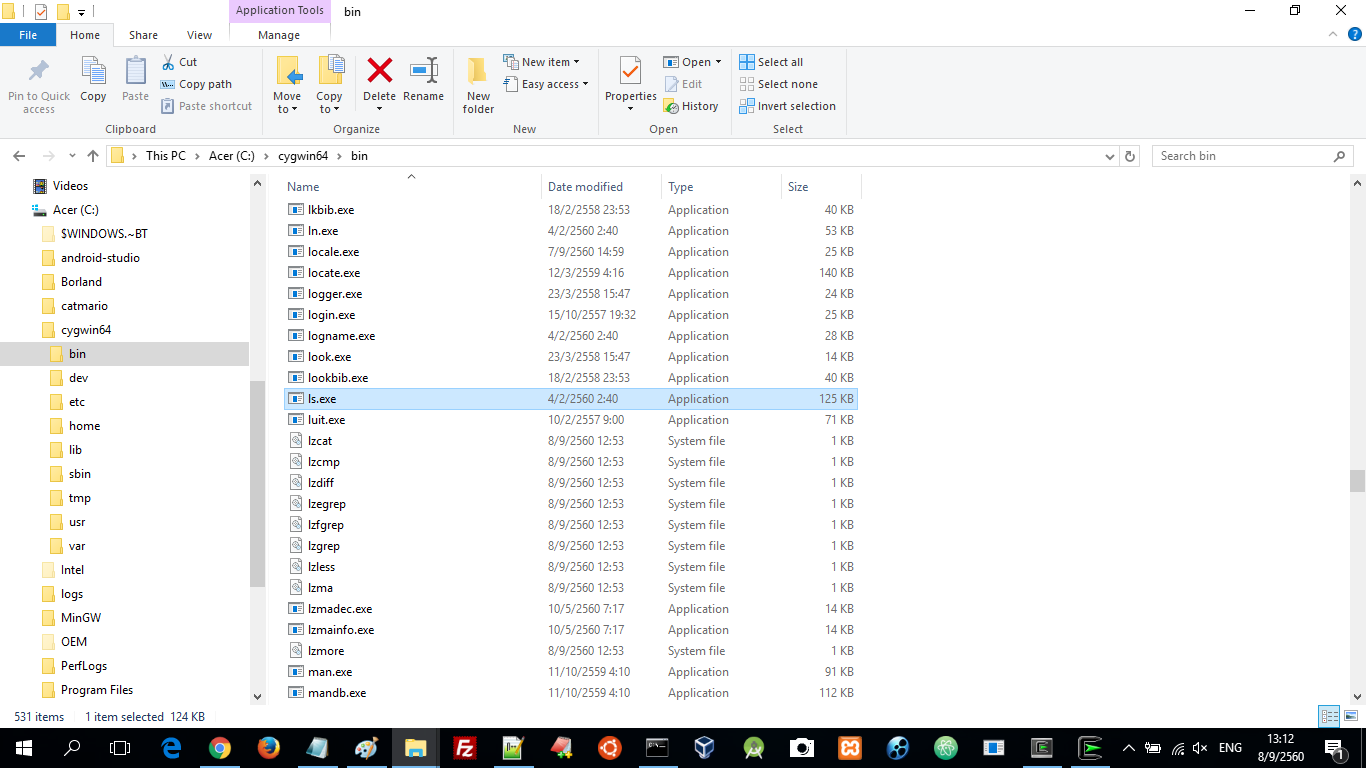This screenshot has width=1366, height=768.
Task: Switch to Large icons view layout
Action: (x=1350, y=716)
